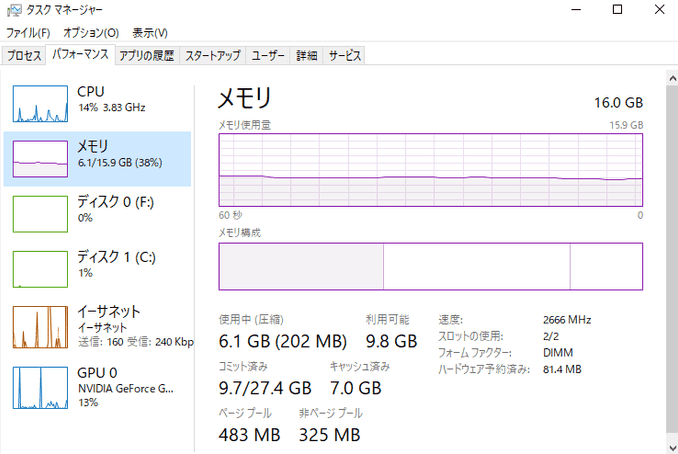Screen dimensions: 678x454
Task: Click the 送信: 160 受信: 240 Kbps text
Action: [x=136, y=342]
